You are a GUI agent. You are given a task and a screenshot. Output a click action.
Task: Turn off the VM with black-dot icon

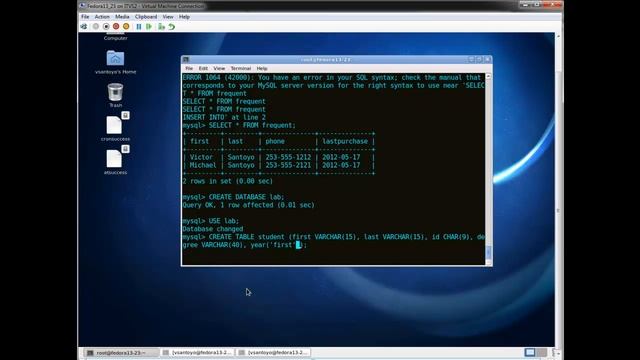[x=106, y=27]
